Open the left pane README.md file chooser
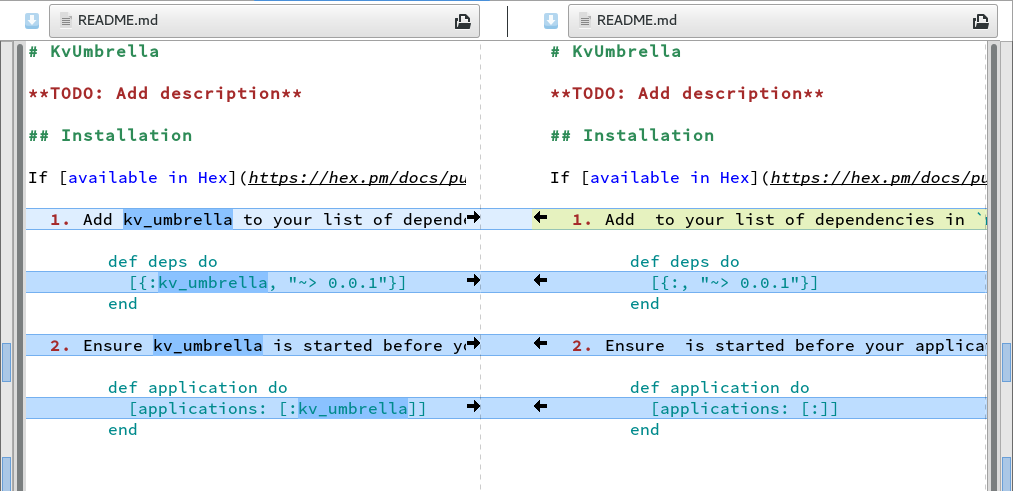 264,21
